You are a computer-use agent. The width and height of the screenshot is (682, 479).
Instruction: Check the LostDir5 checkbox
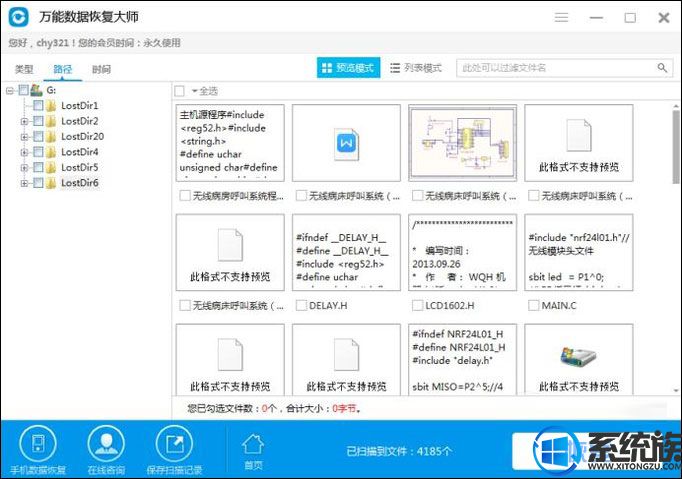38,167
